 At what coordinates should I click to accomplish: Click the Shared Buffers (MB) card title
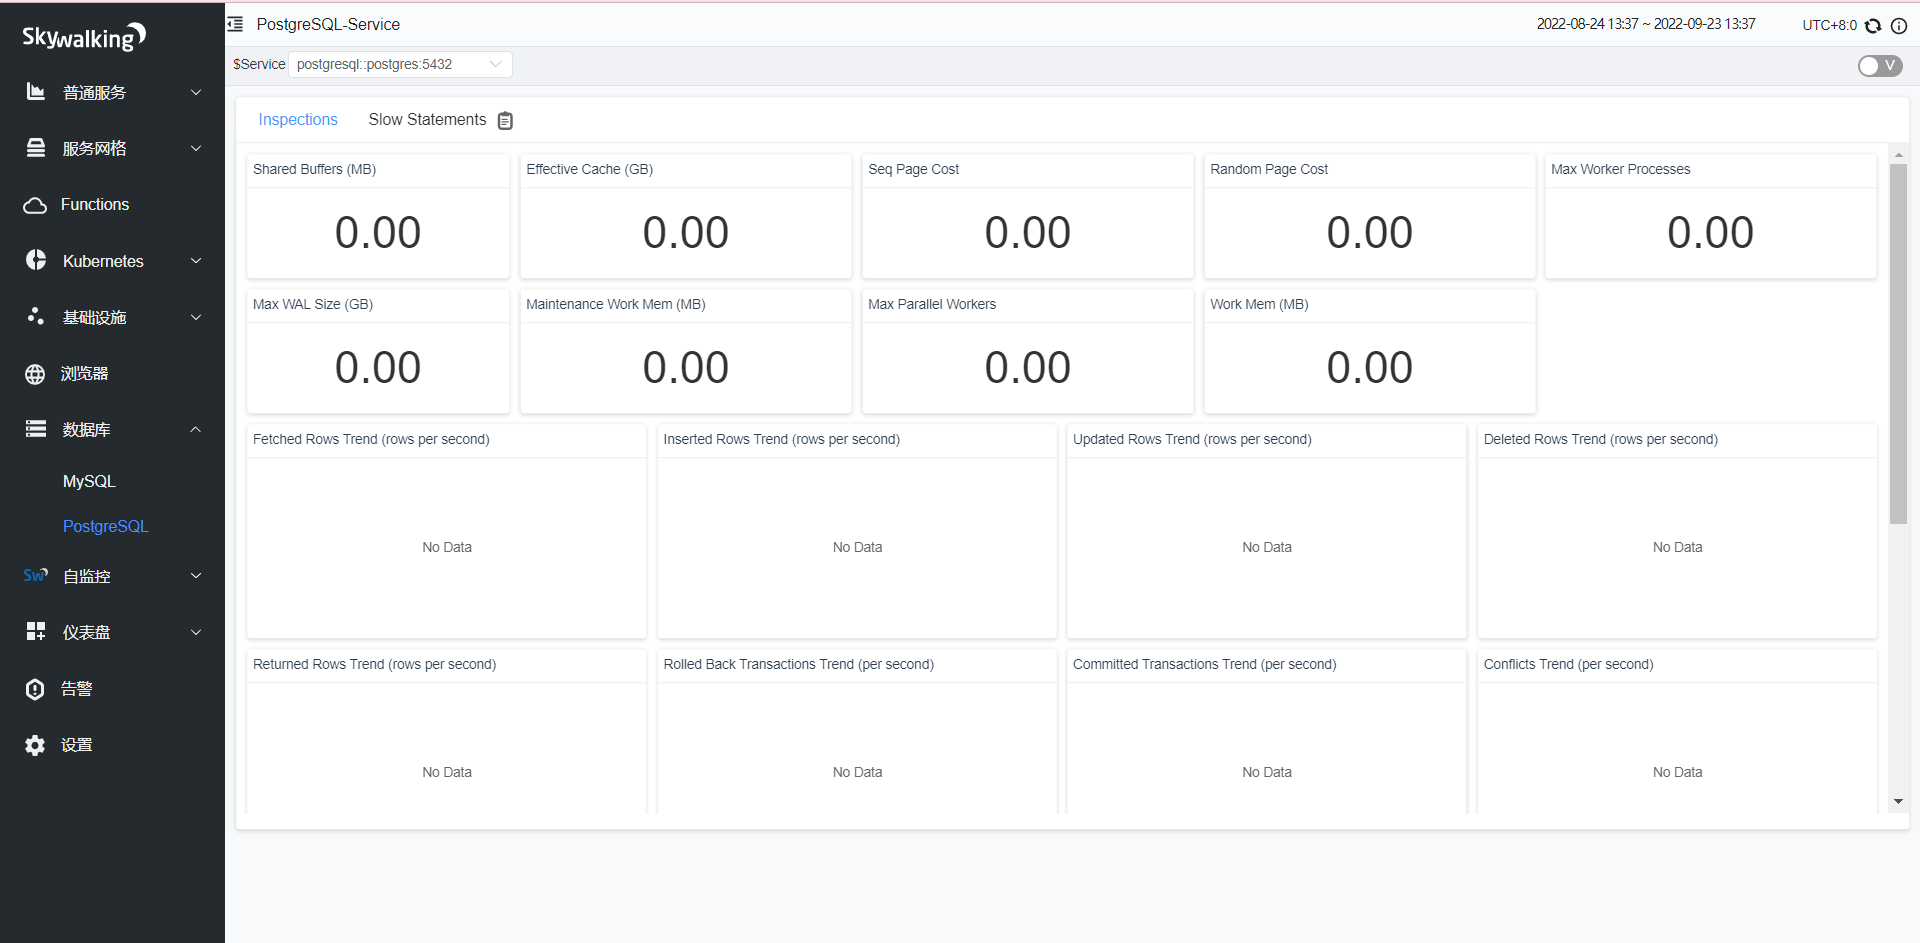(314, 169)
